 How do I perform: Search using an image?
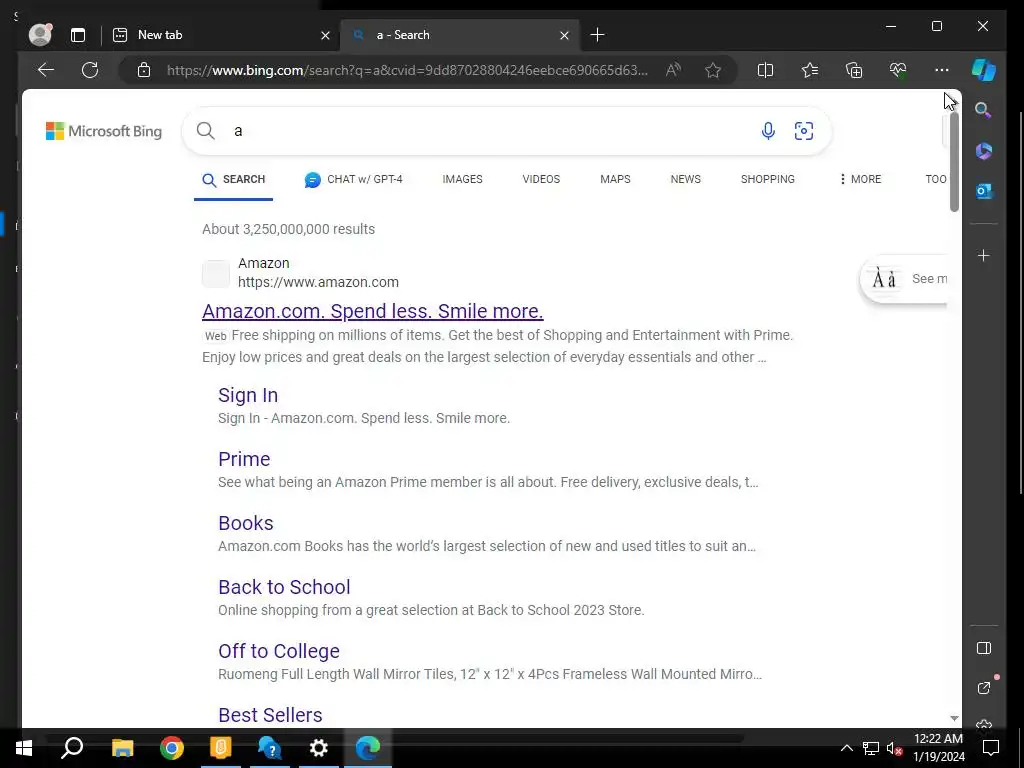click(x=804, y=131)
